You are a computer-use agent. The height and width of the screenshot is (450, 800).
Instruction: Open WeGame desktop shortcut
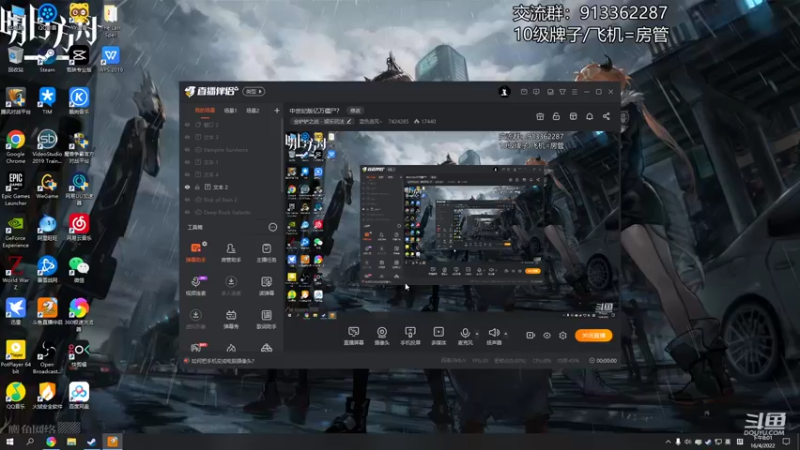[47, 187]
